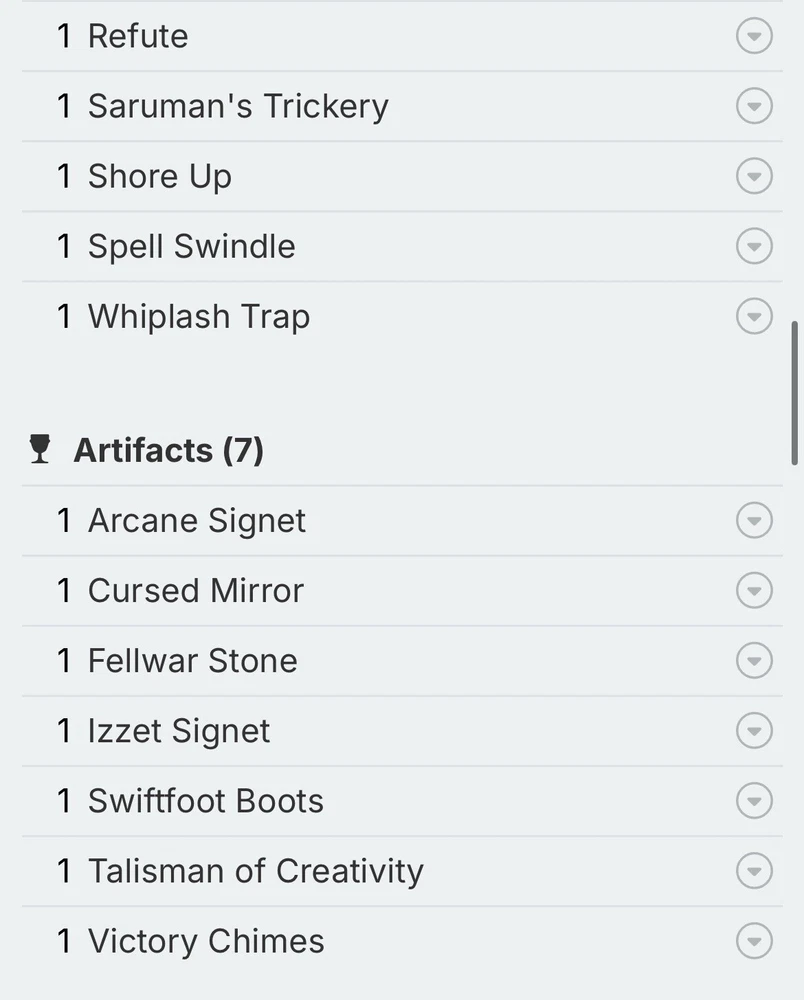
Task: Expand options for Saruman's Trickery
Action: [x=754, y=107]
